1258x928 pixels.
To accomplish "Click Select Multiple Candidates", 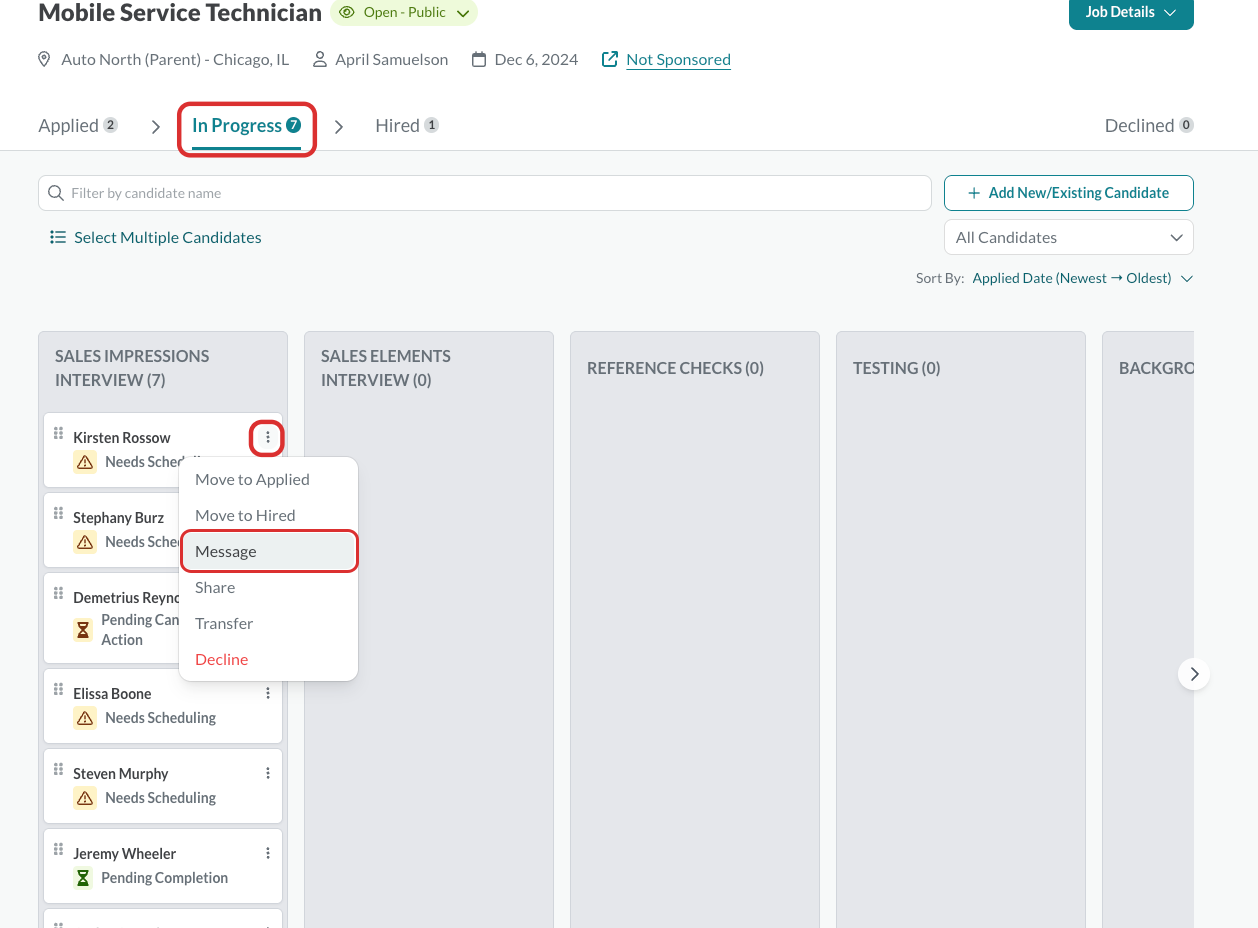I will pos(156,238).
